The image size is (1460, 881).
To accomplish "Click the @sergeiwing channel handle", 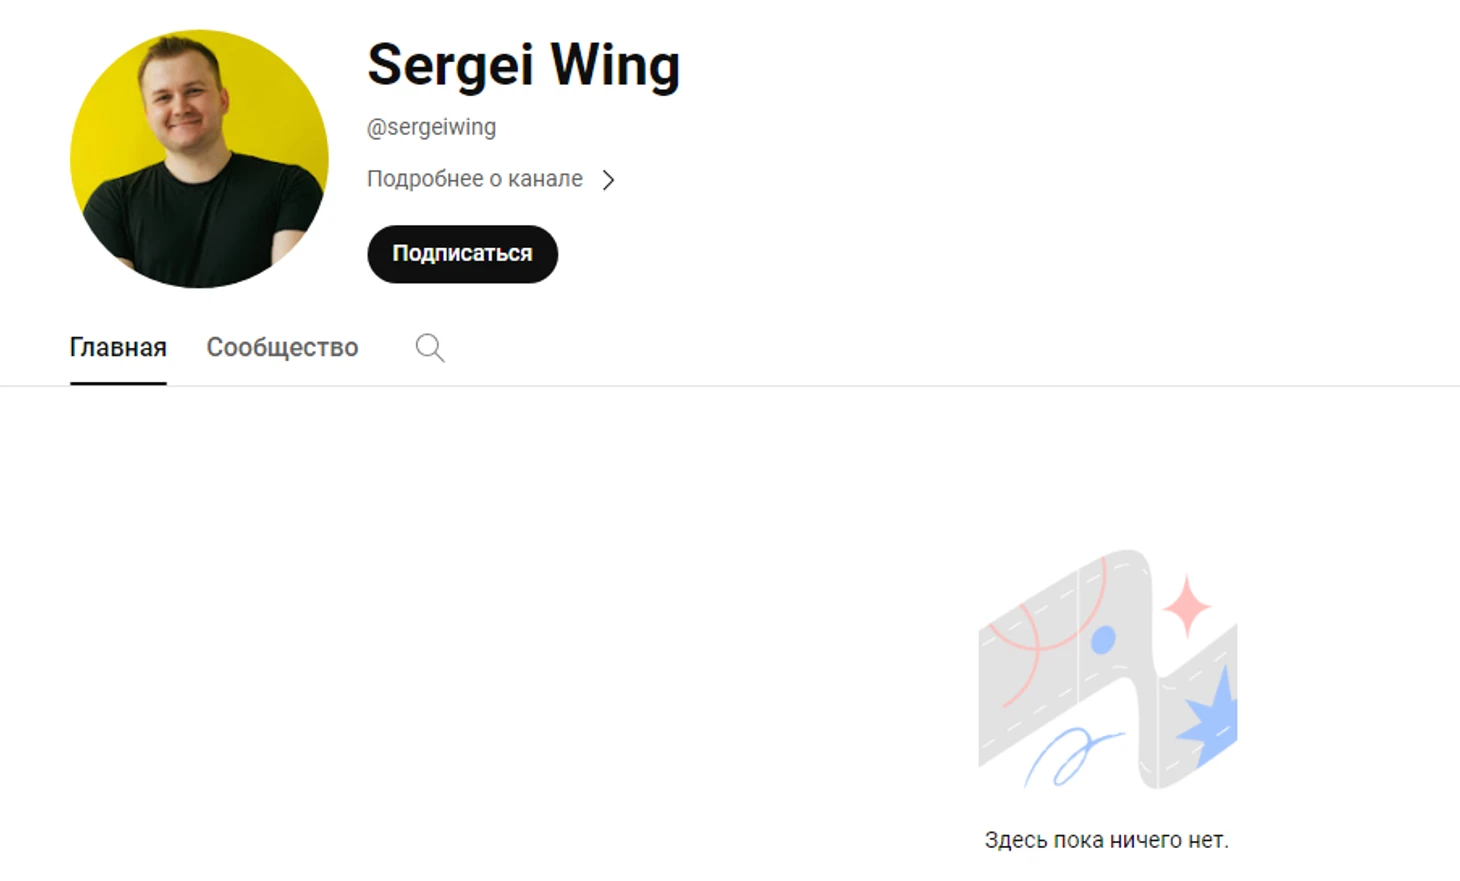I will (431, 127).
